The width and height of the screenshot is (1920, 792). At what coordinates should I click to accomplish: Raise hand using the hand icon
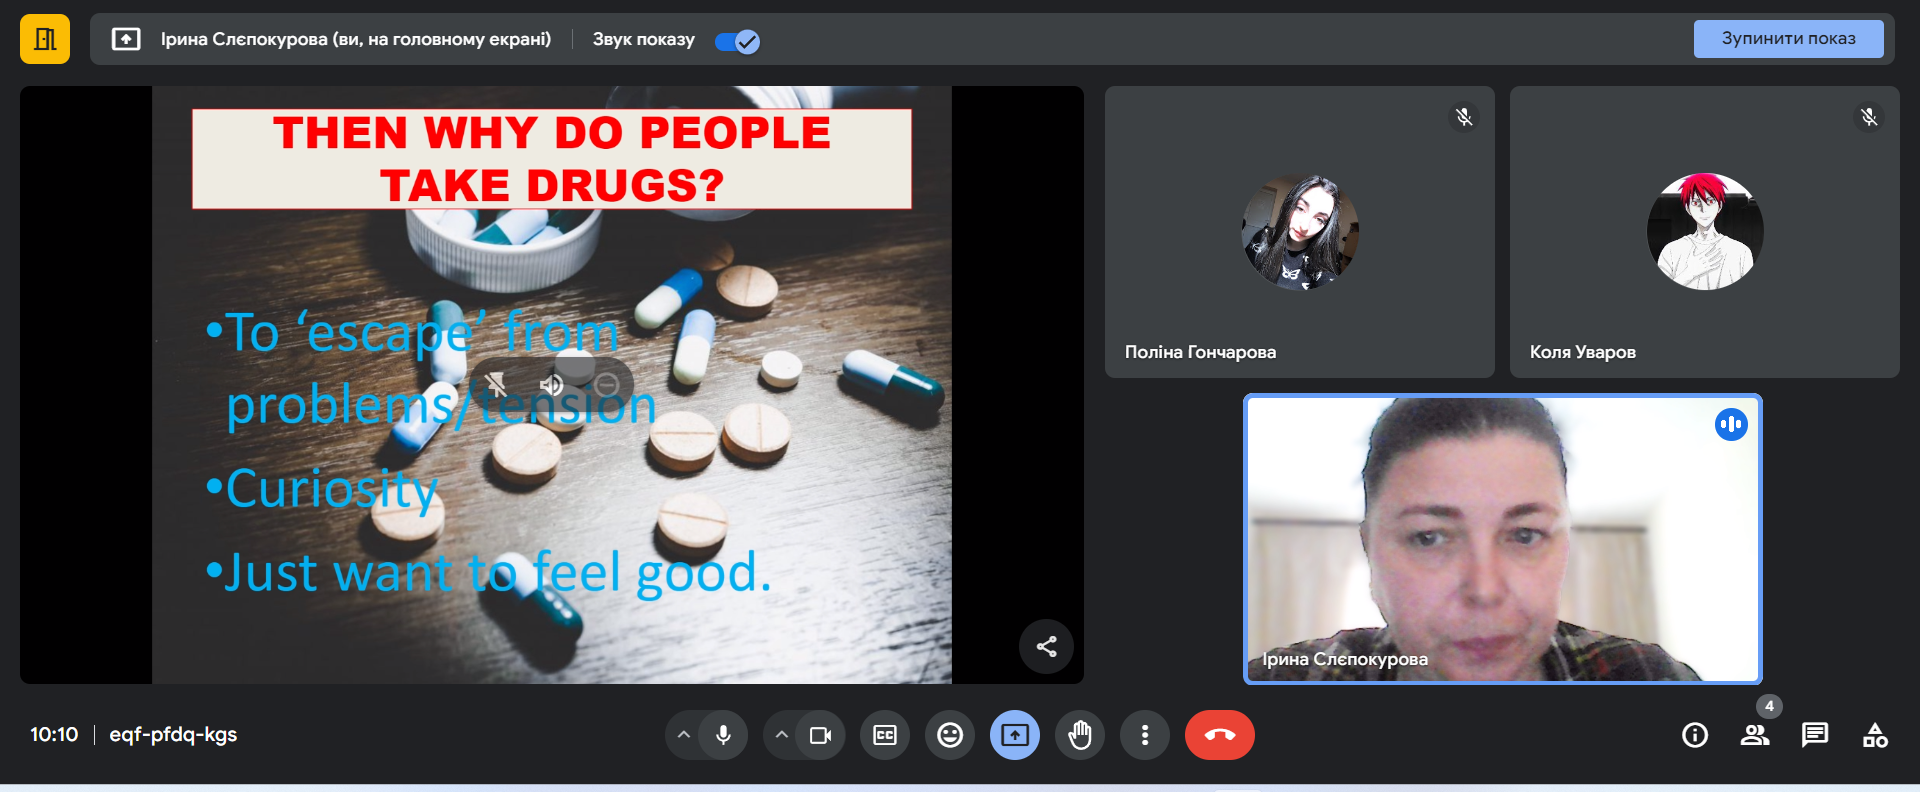[x=1080, y=735]
